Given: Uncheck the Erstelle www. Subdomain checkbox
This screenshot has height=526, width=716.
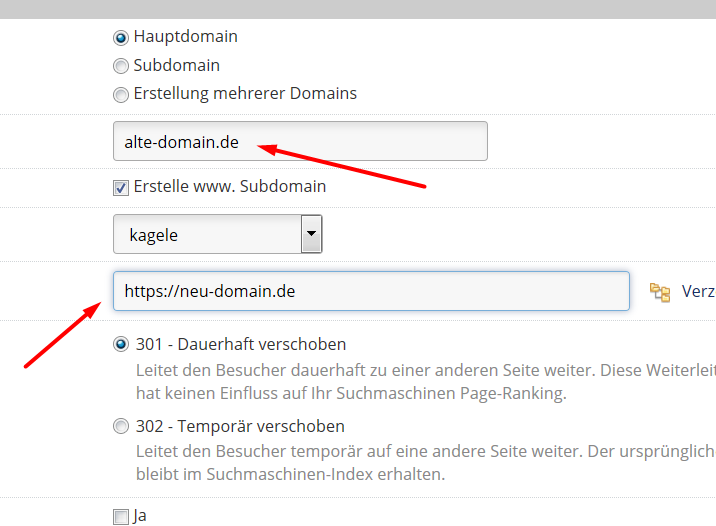Looking at the screenshot, I should tap(121, 187).
